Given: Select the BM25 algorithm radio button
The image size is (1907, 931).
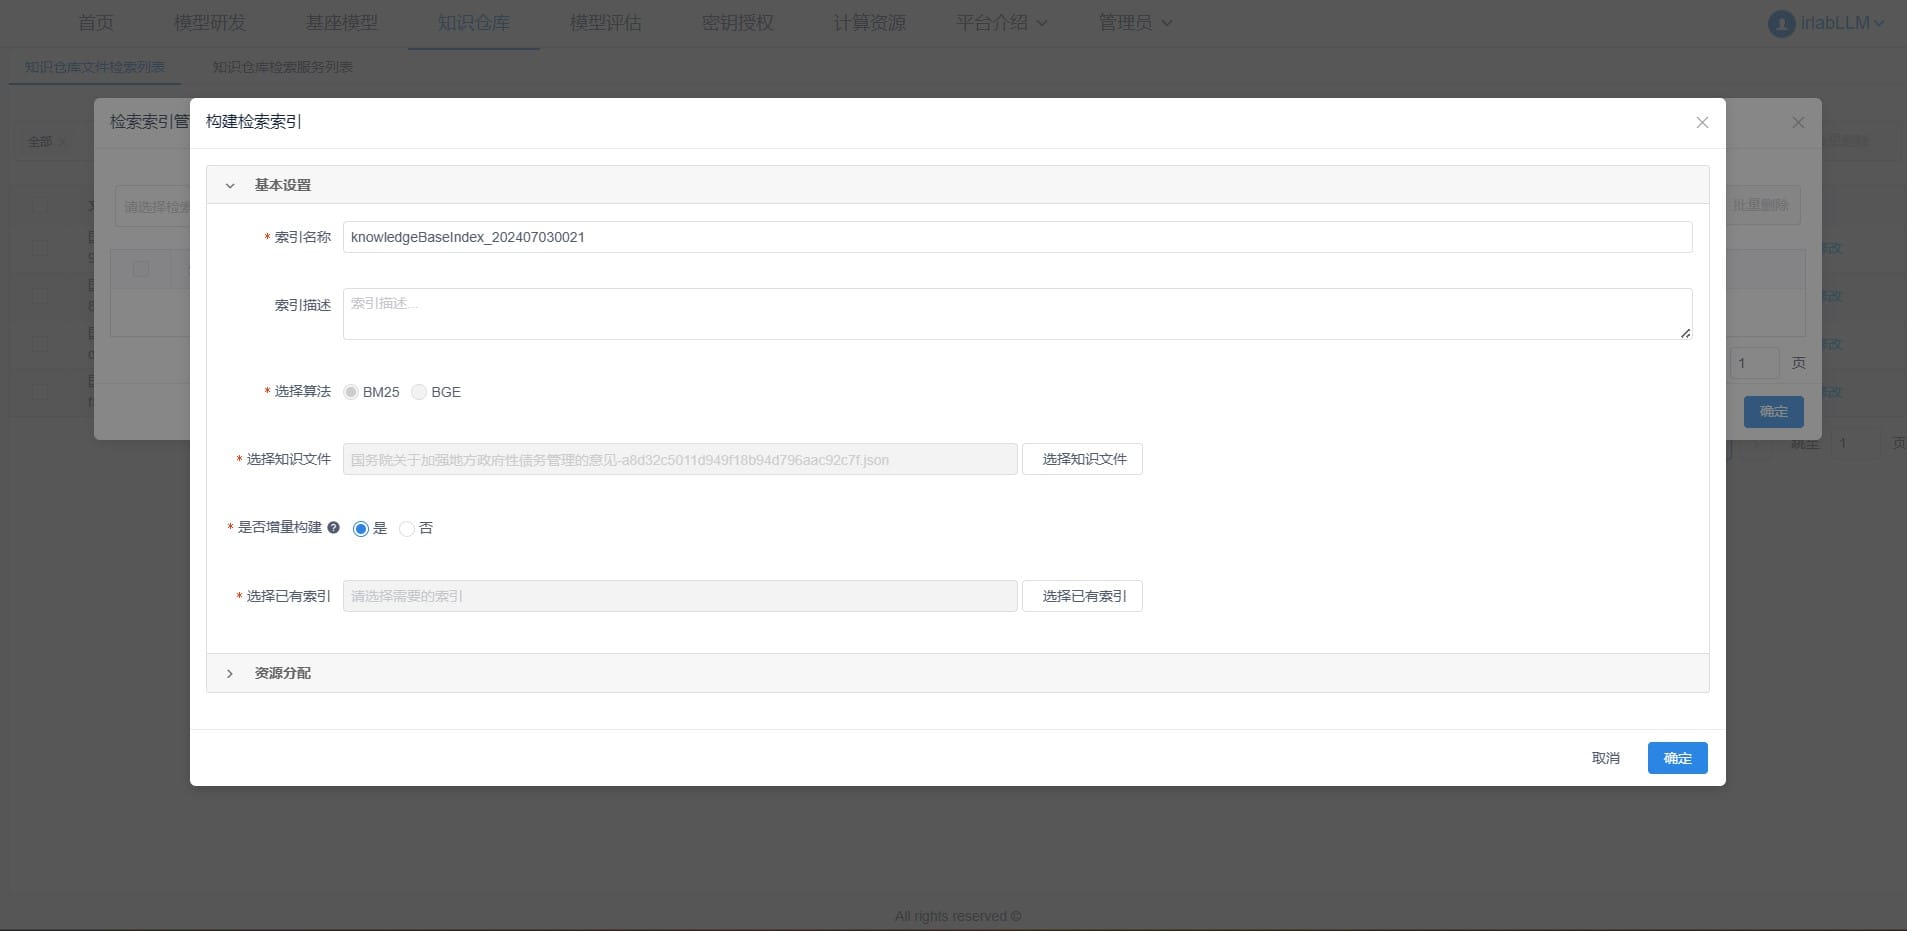Looking at the screenshot, I should coord(351,392).
